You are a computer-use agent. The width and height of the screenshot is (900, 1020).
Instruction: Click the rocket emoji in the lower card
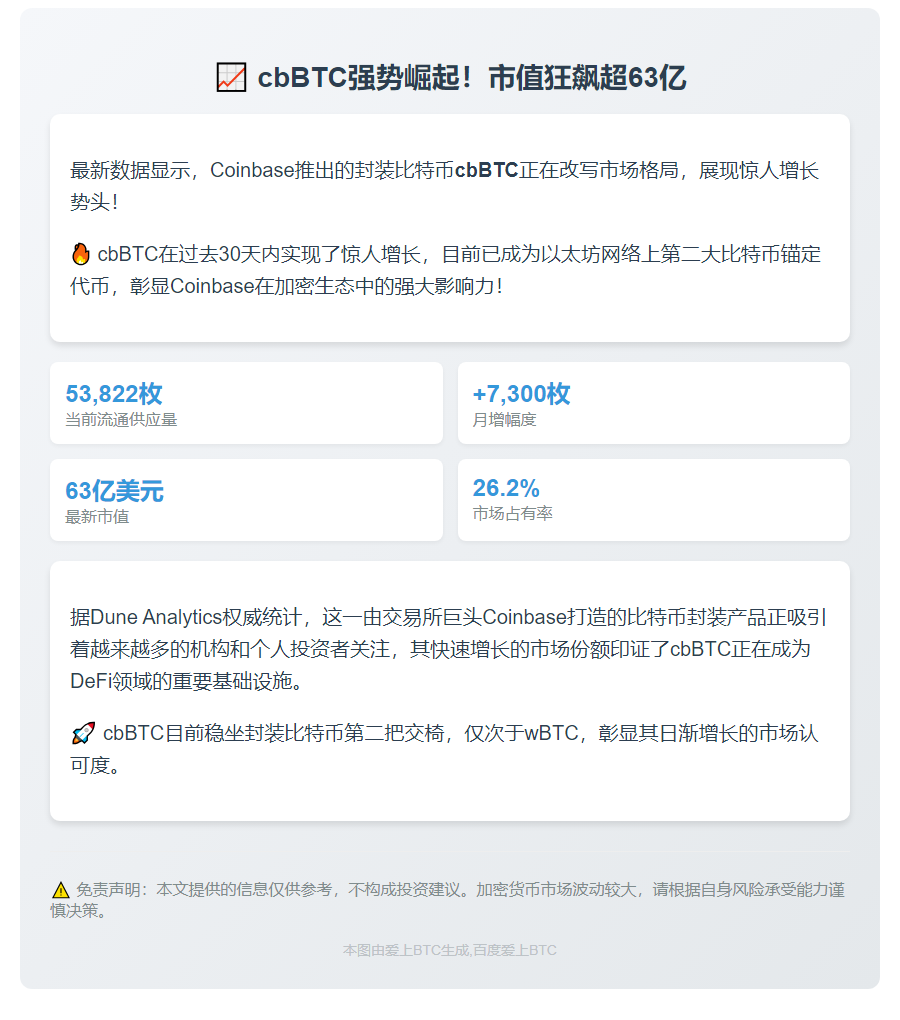coord(81,733)
